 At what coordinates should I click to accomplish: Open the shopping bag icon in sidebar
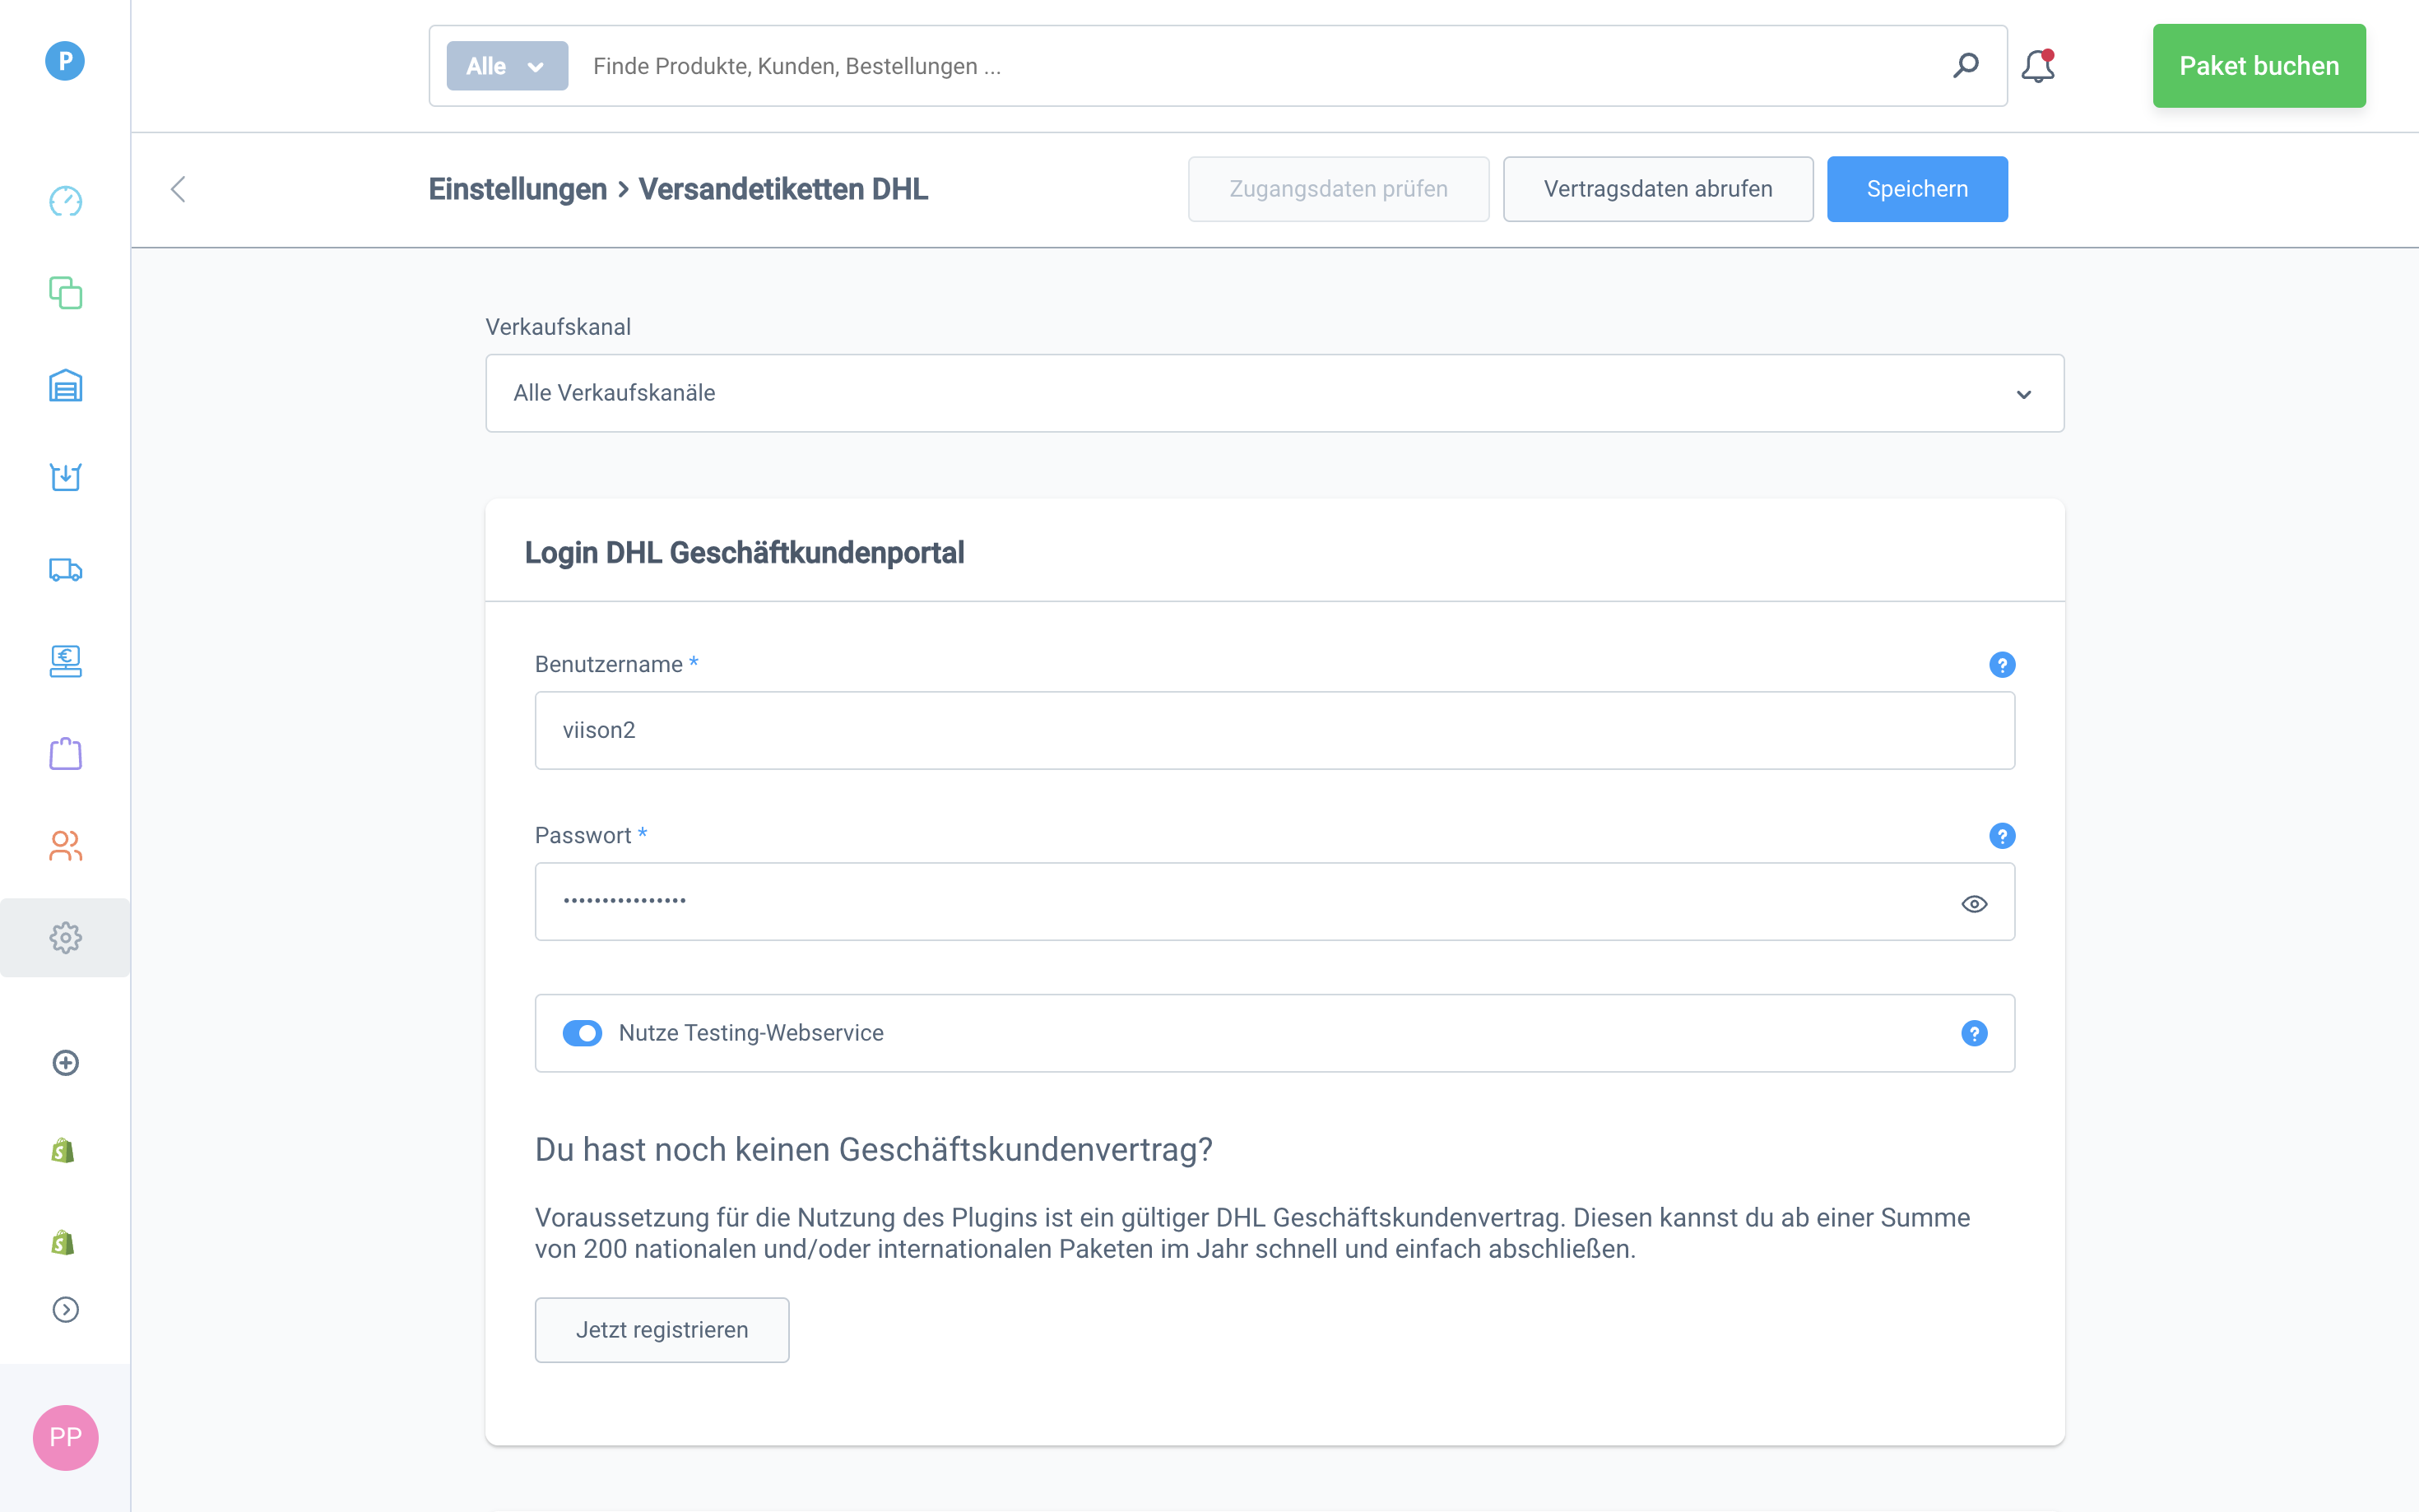pyautogui.click(x=65, y=754)
